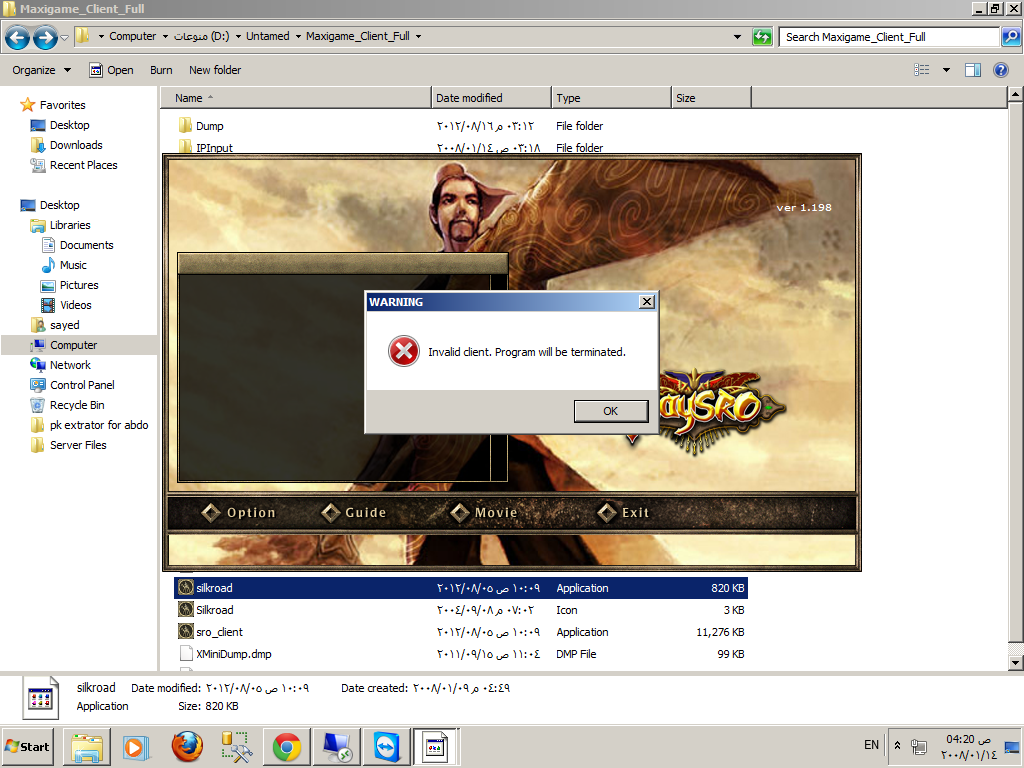Open the Videos library
1024x768 pixels.
[x=75, y=305]
